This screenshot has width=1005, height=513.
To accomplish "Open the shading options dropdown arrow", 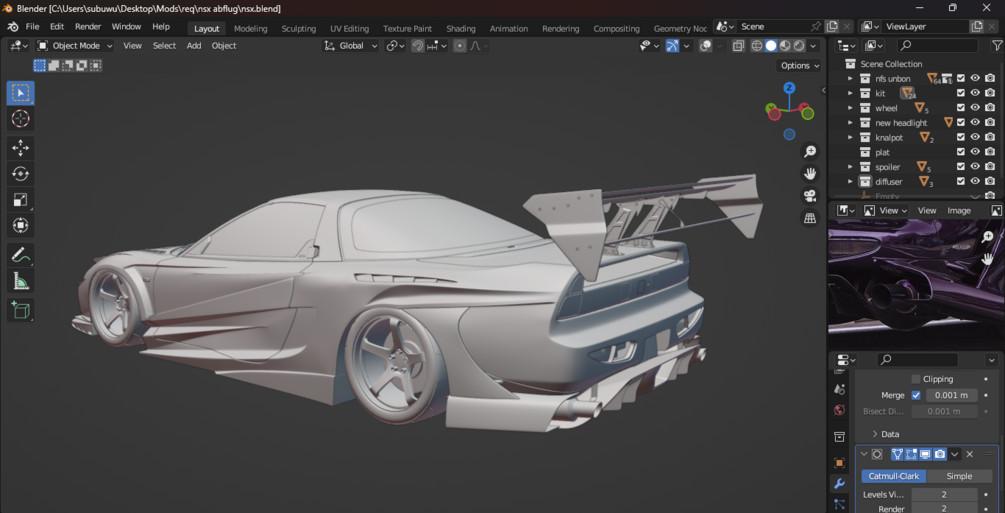I will point(813,46).
